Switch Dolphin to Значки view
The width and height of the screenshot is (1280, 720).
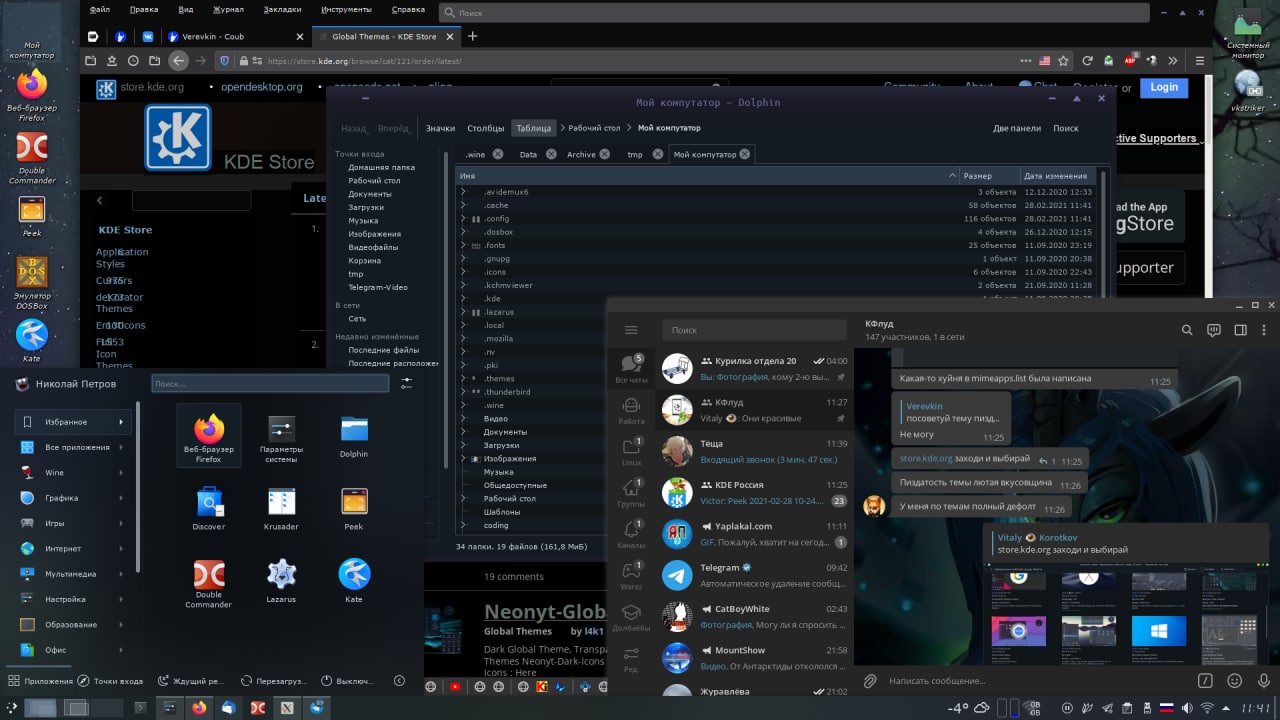pos(440,128)
